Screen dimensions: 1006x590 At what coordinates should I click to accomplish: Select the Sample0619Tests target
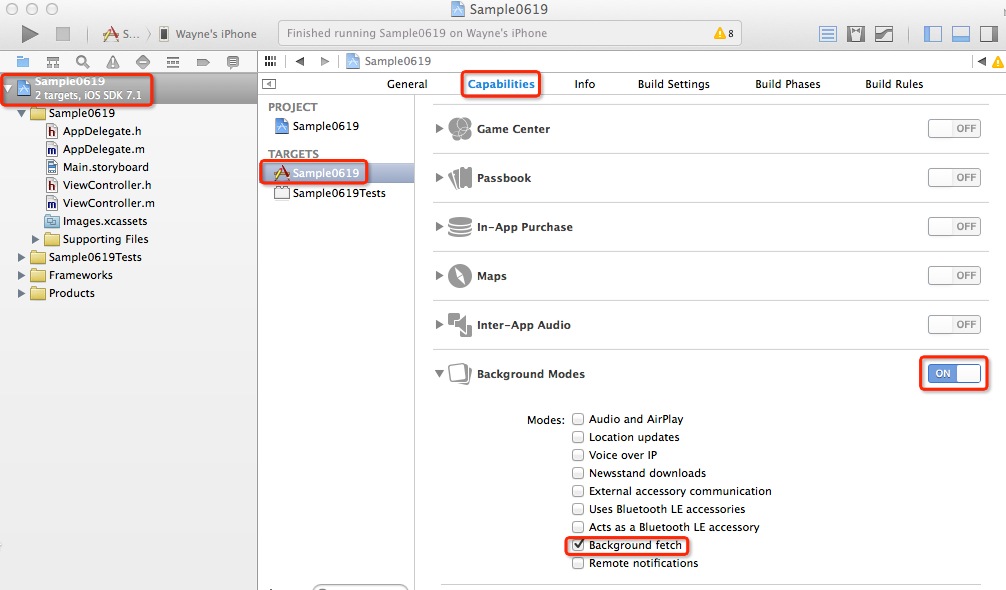tap(338, 193)
